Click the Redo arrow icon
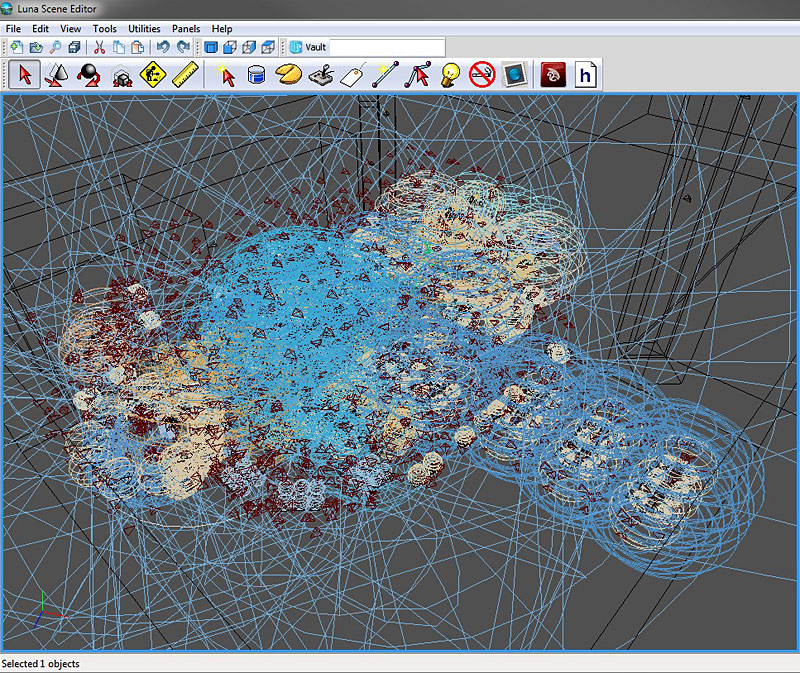 coord(183,47)
